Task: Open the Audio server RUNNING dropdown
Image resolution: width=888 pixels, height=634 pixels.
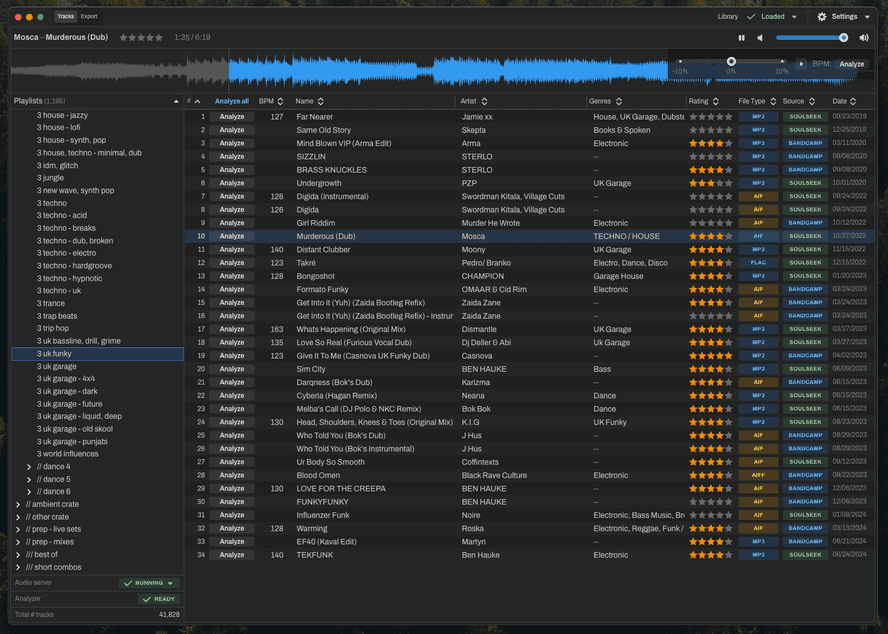Action: click(x=150, y=583)
